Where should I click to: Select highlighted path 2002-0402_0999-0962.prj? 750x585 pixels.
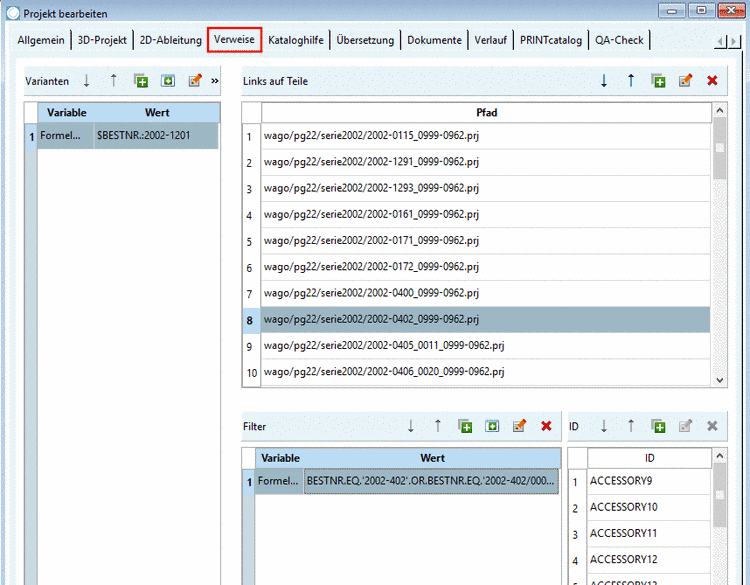tap(485, 320)
